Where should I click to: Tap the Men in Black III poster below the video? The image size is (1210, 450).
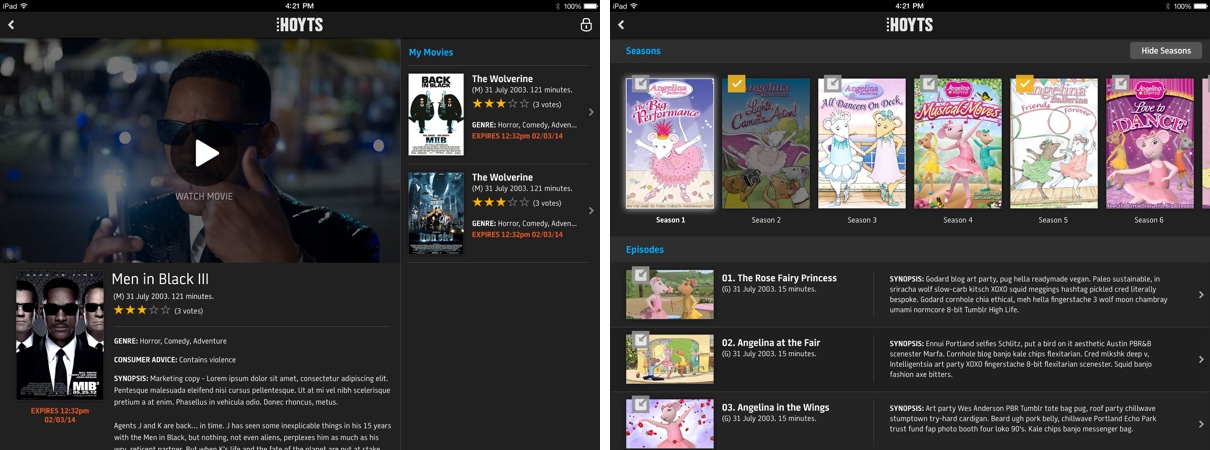coord(60,336)
